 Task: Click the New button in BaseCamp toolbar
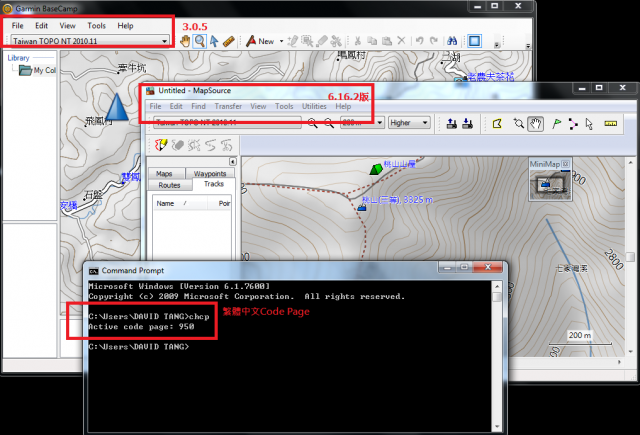click(x=260, y=41)
